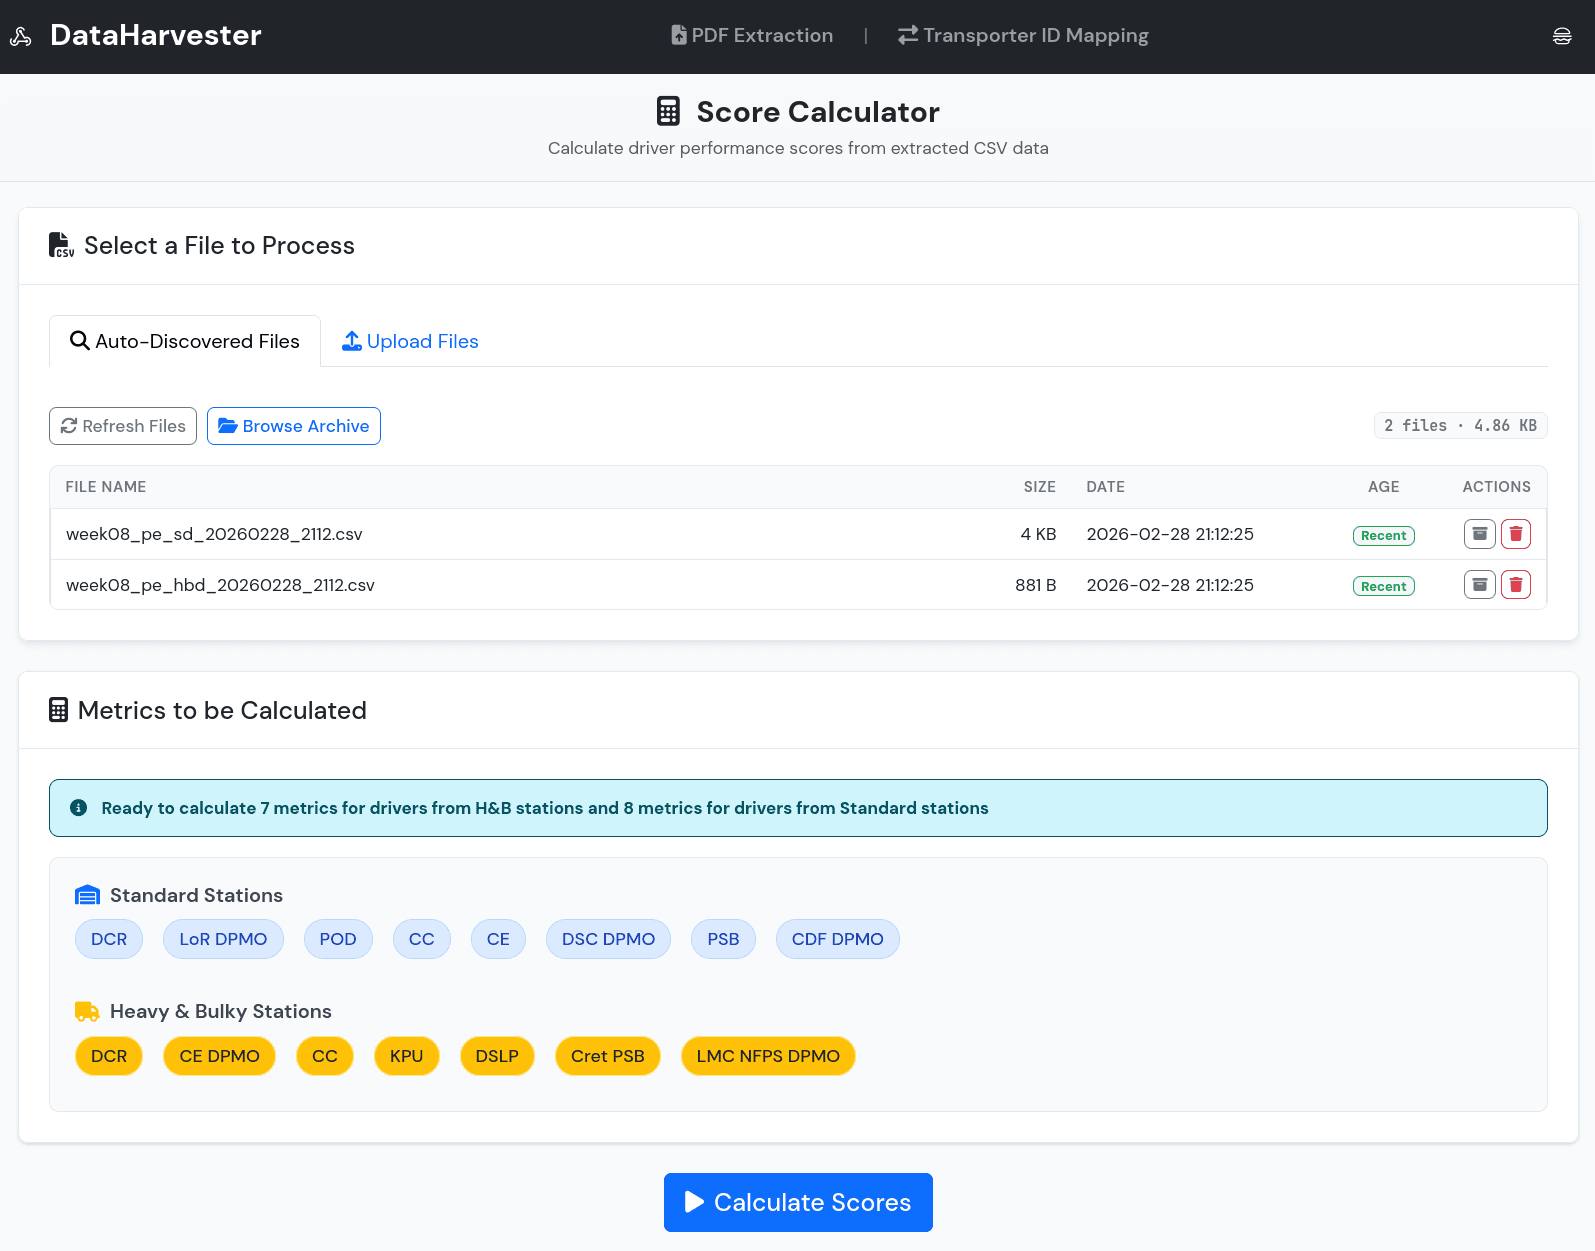Click the CE metric chip
The width and height of the screenshot is (1595, 1251).
pos(498,939)
